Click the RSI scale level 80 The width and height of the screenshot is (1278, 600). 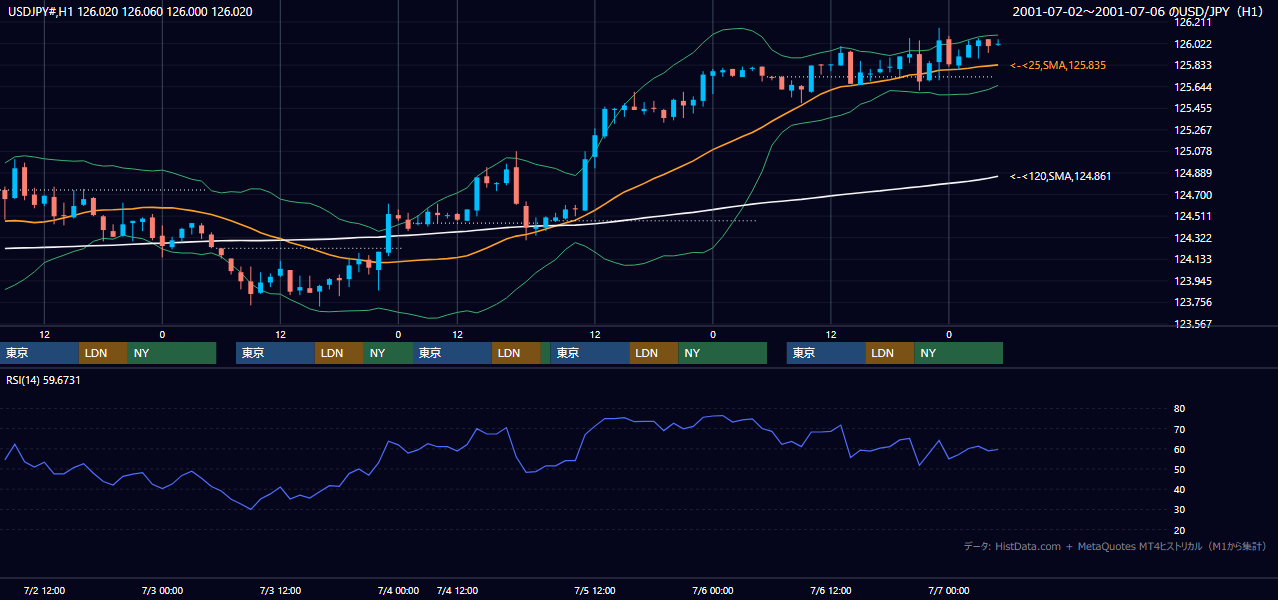pyautogui.click(x=1180, y=409)
